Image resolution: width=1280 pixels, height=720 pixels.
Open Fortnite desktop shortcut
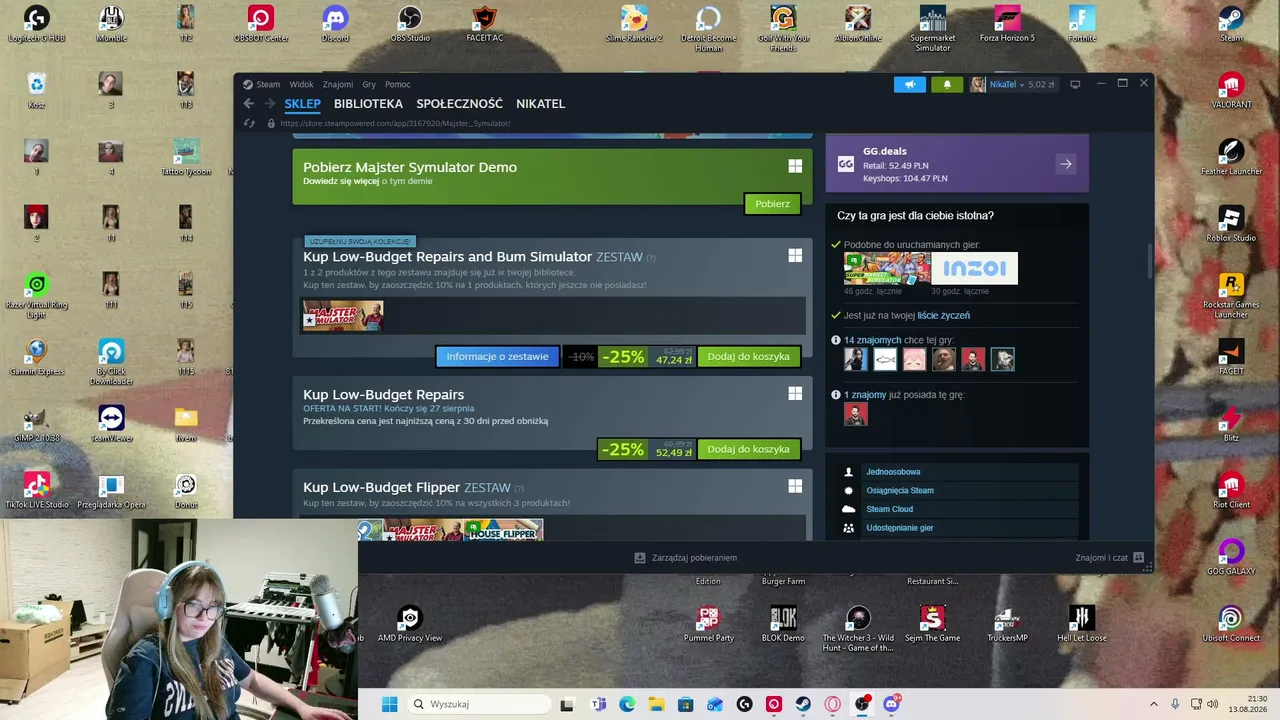pyautogui.click(x=1081, y=25)
